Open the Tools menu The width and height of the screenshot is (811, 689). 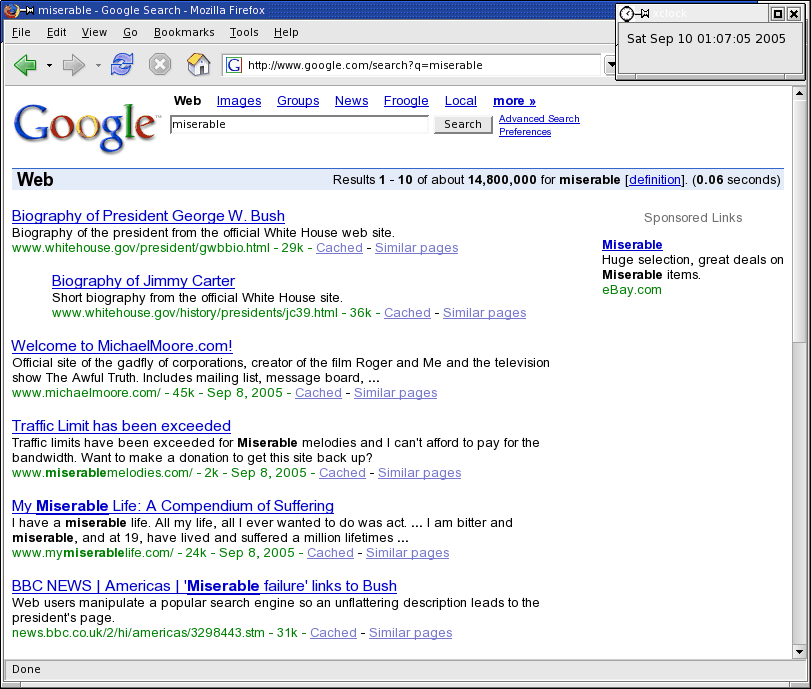(244, 32)
